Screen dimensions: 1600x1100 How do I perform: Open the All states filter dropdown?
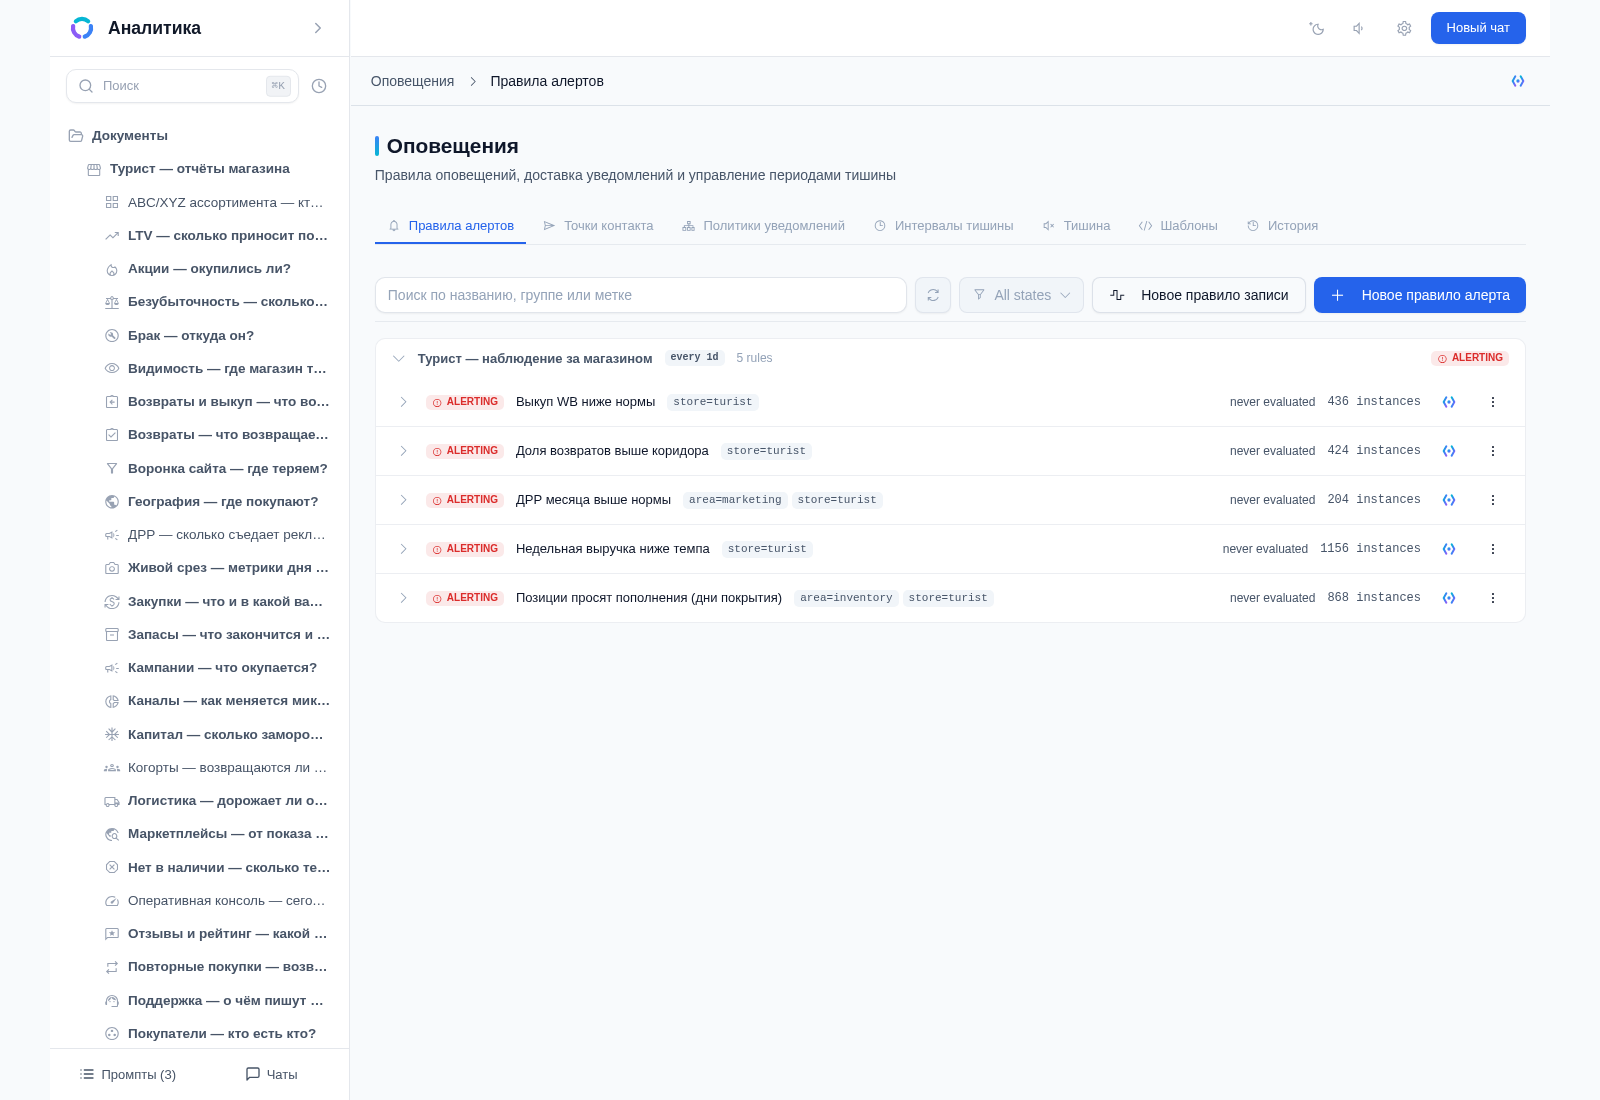[x=1021, y=295]
